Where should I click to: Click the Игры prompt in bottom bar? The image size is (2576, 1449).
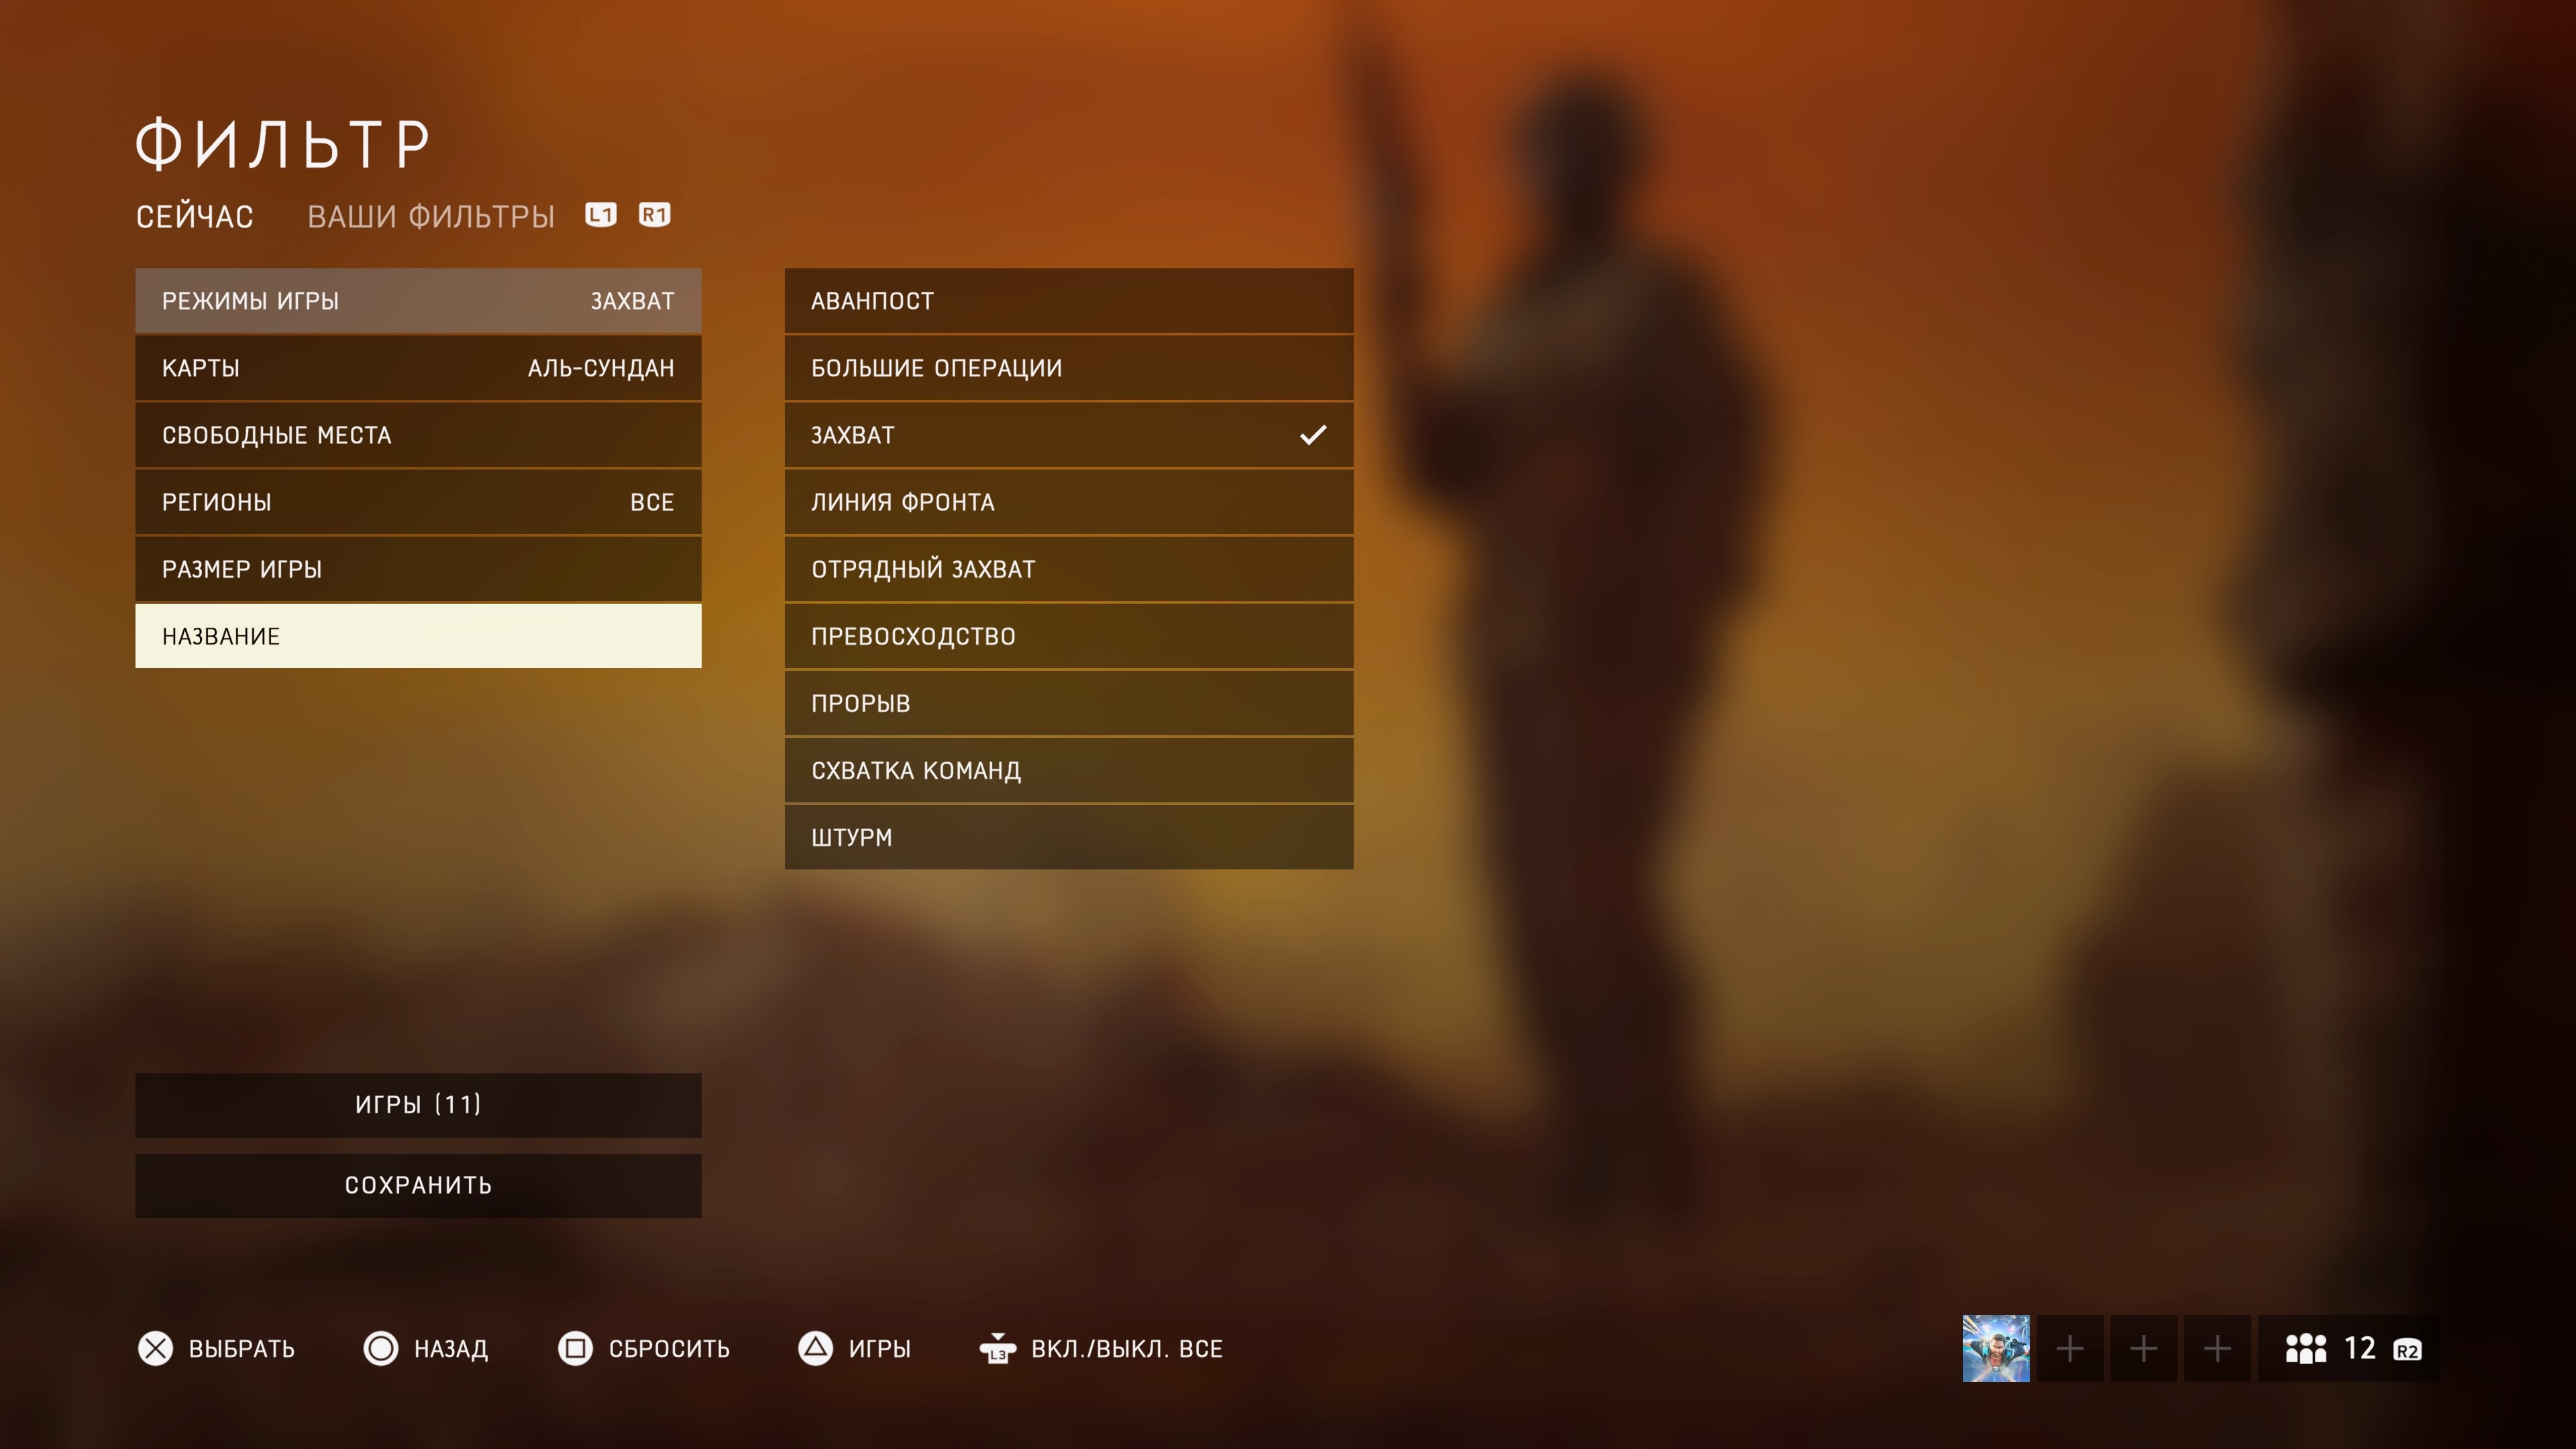[880, 1349]
